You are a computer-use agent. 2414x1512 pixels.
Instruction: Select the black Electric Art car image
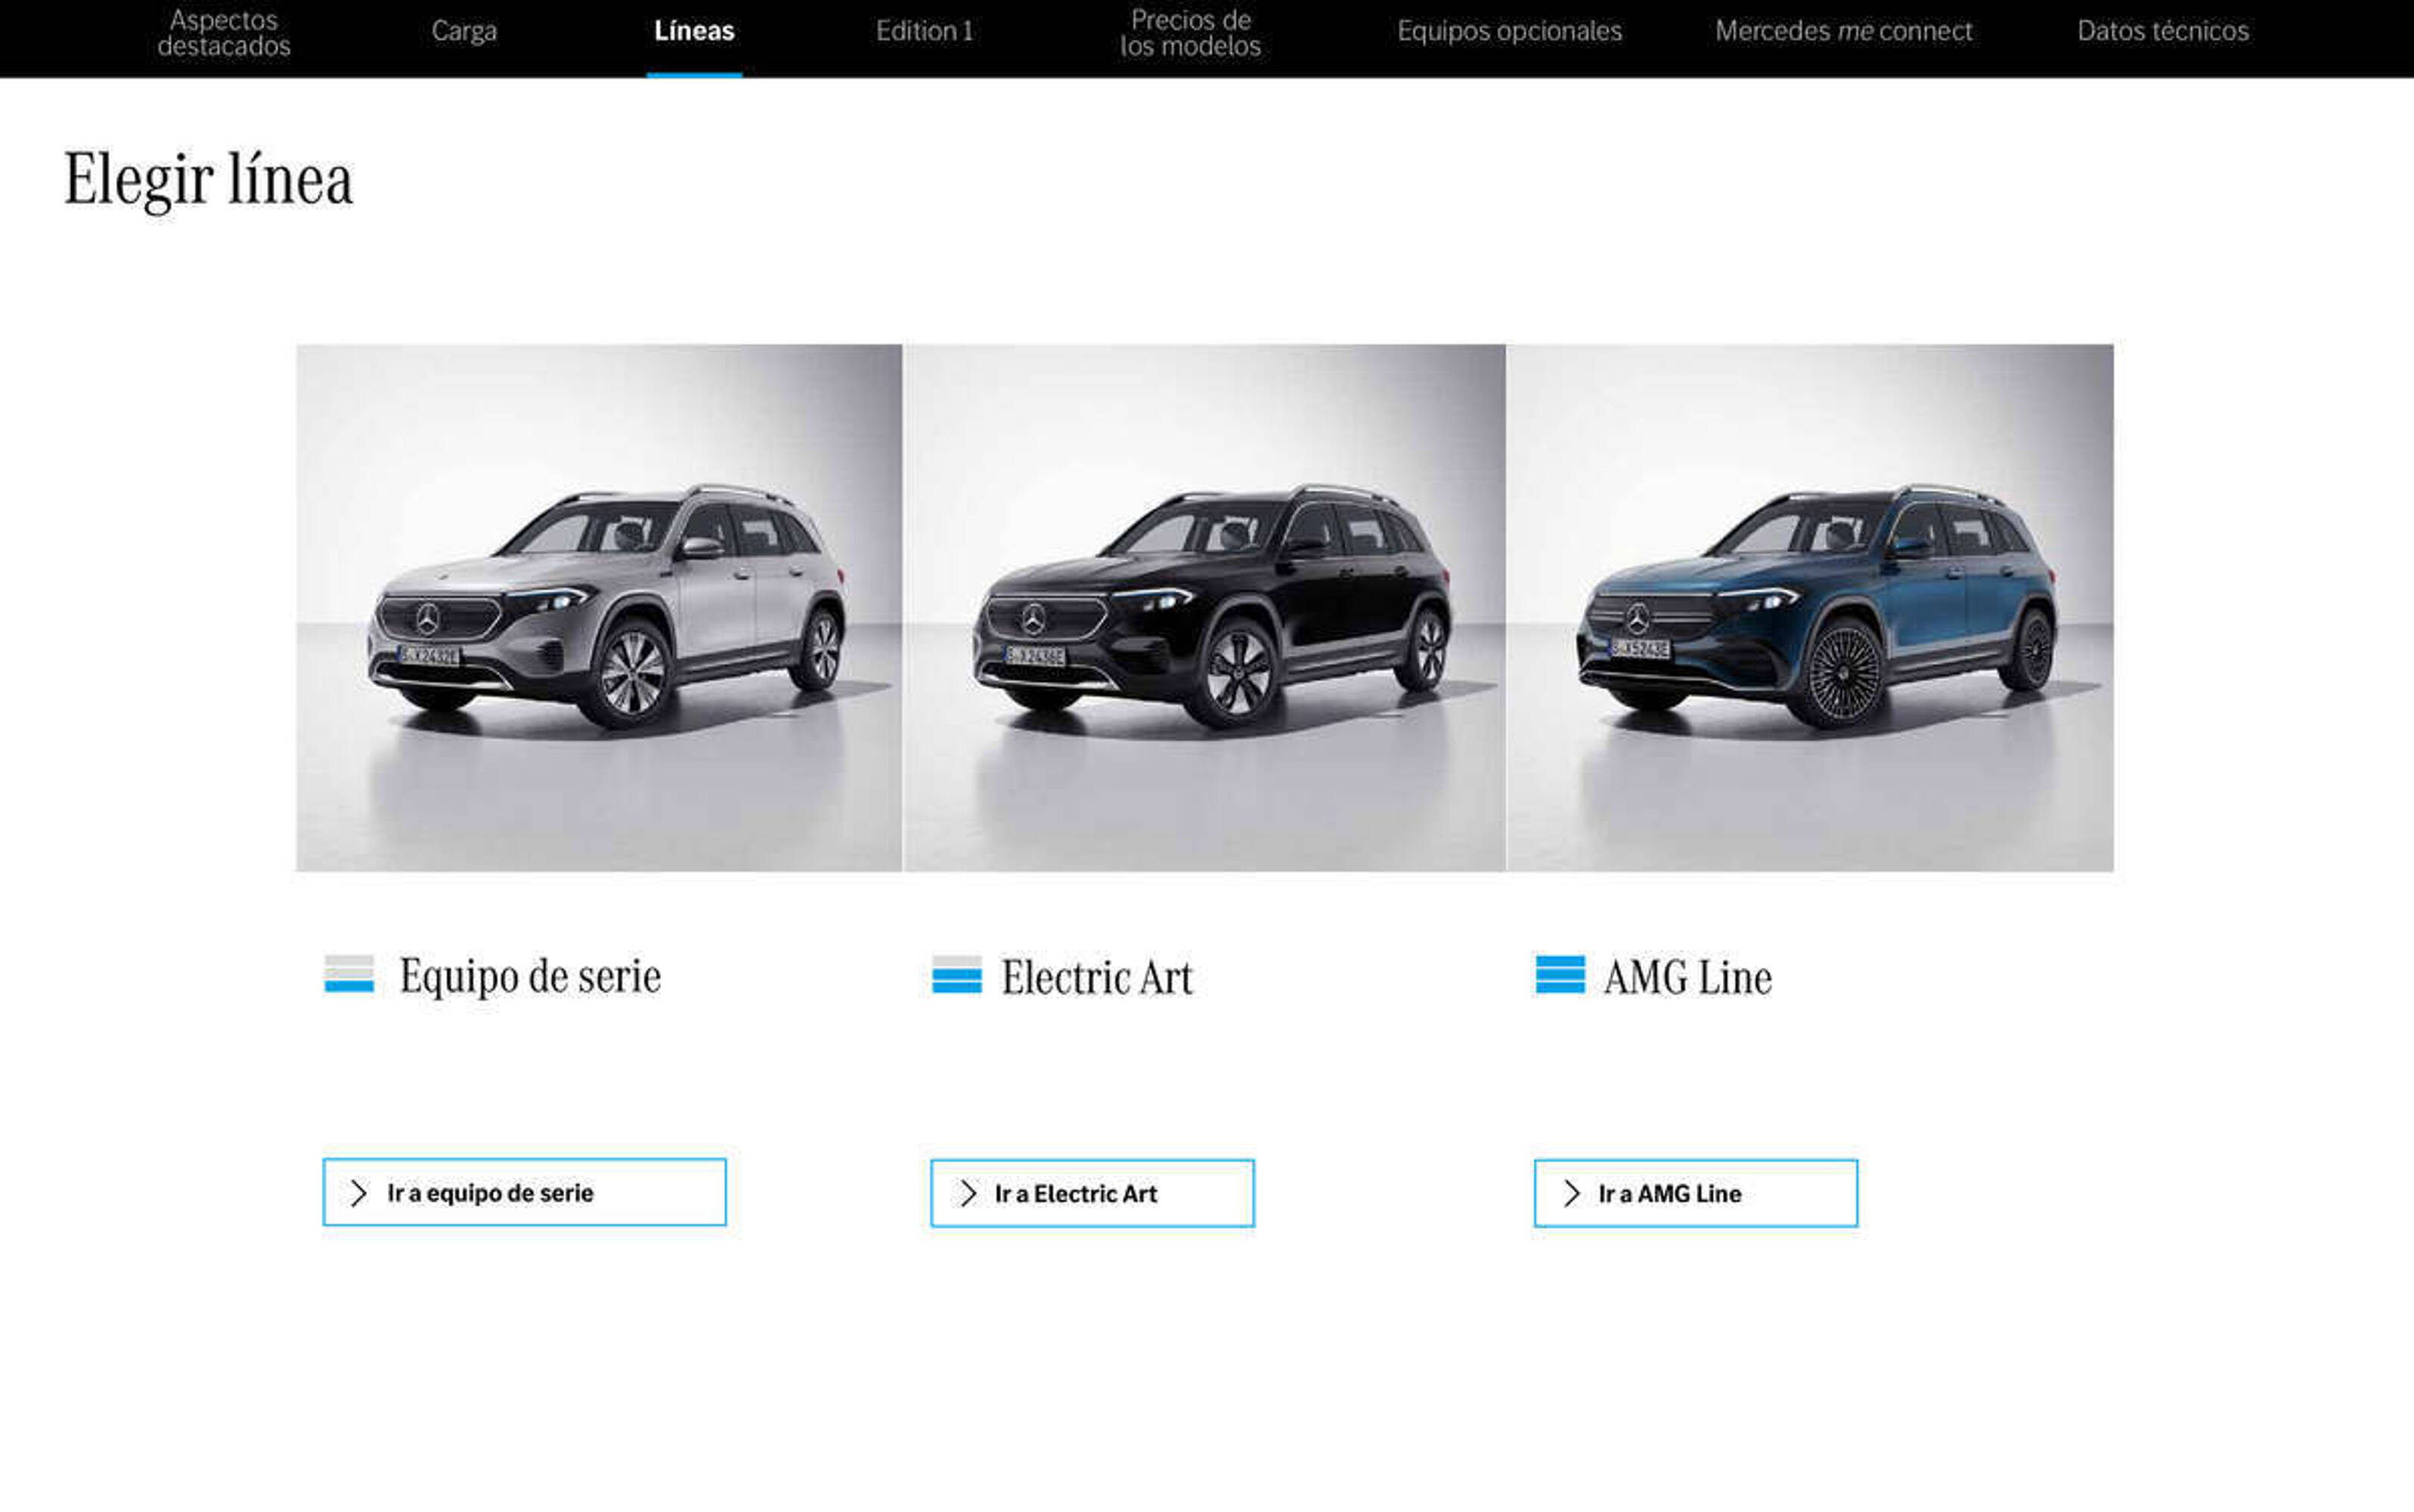click(x=1204, y=608)
